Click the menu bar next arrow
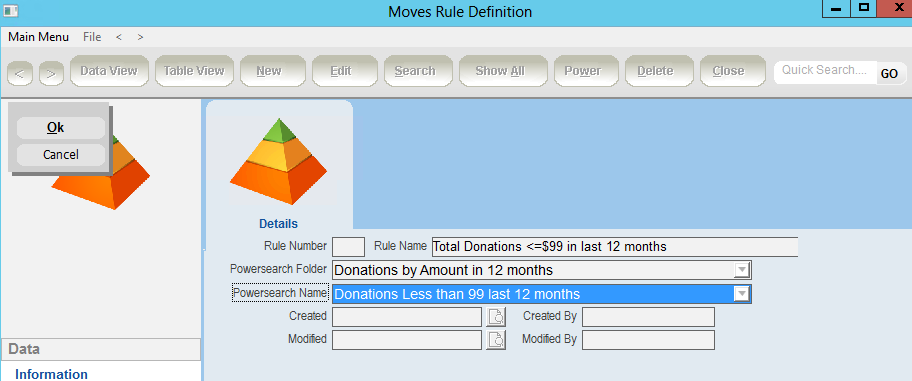The height and width of the screenshot is (381, 912). 140,37
